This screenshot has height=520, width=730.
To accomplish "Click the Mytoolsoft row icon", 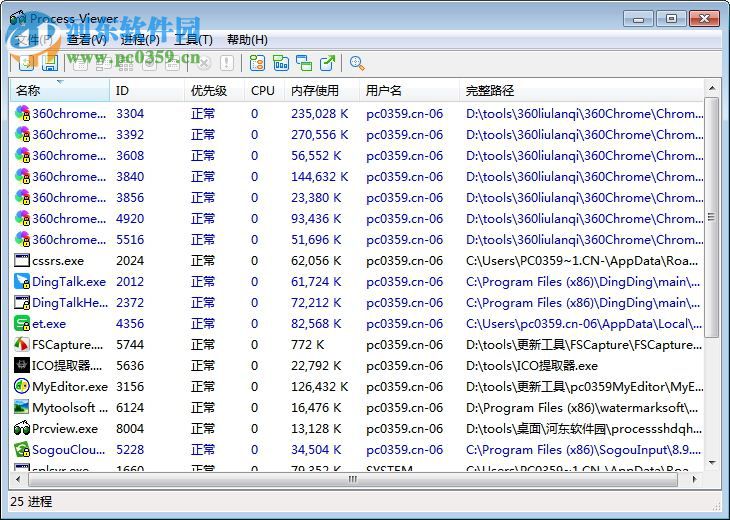I will pyautogui.click(x=22, y=407).
